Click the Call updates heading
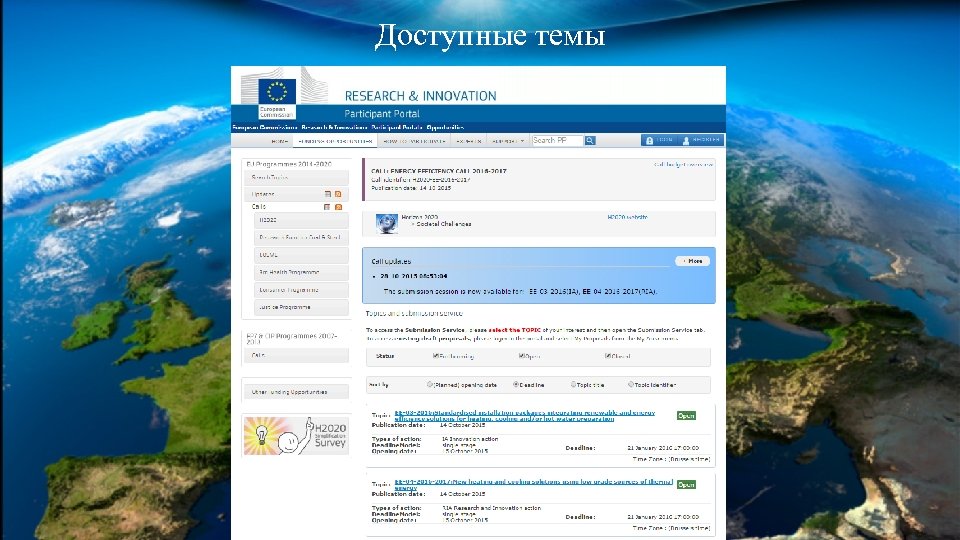The width and height of the screenshot is (960, 540). click(391, 261)
